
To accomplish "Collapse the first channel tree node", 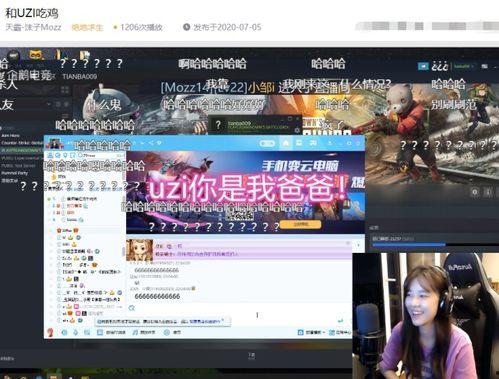I will coord(49,199).
